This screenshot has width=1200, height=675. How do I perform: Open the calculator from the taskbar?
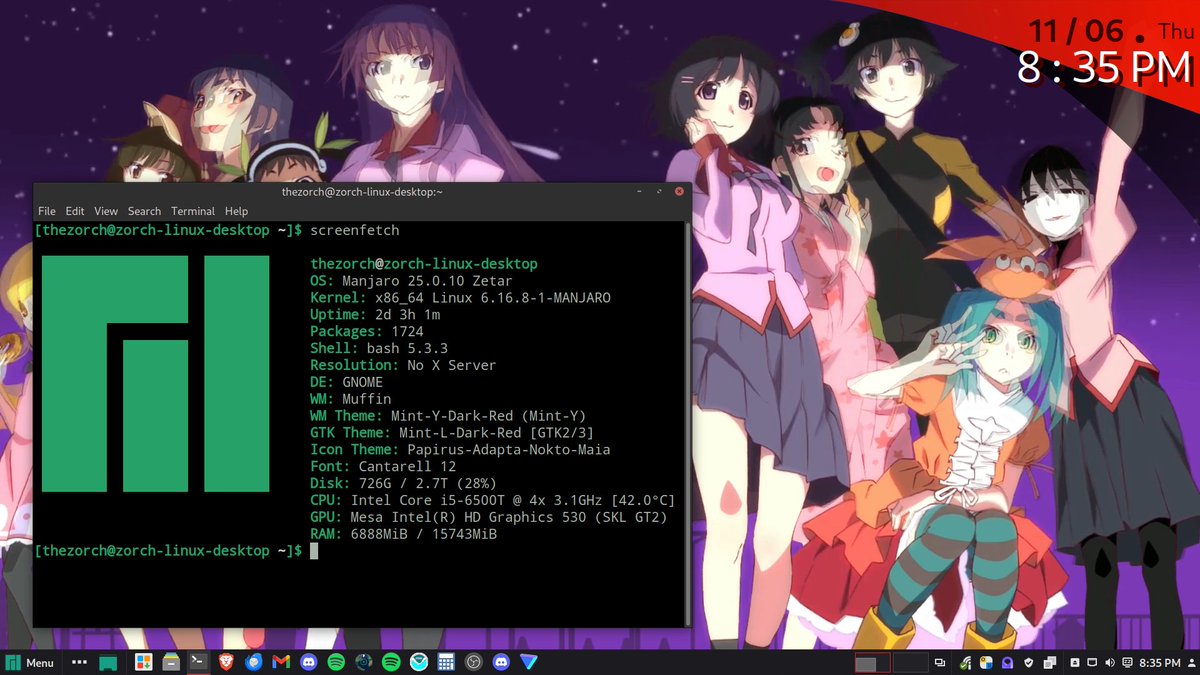click(445, 661)
